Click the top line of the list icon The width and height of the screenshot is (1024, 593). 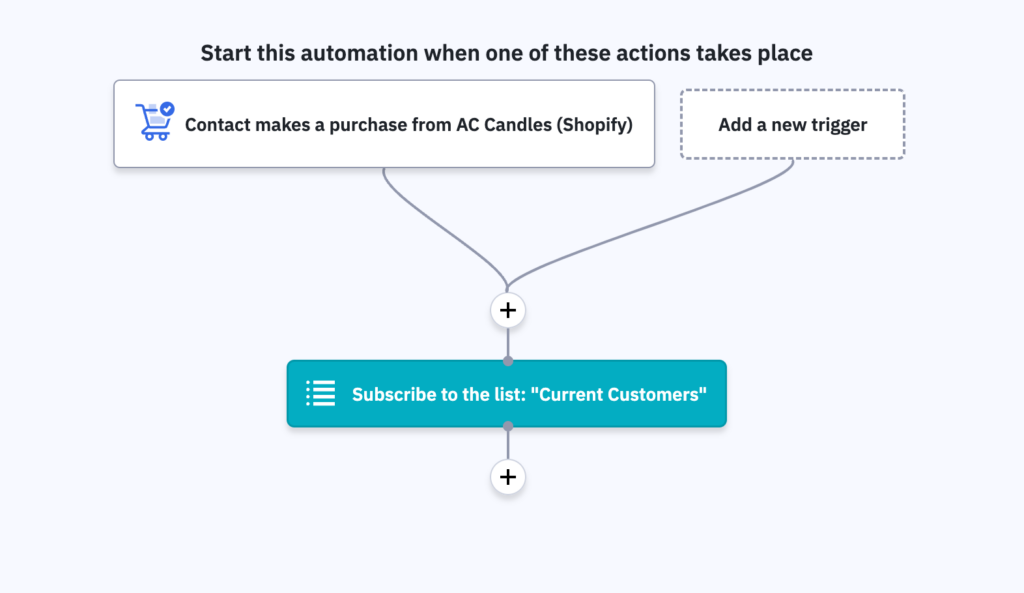pyautogui.click(x=322, y=384)
